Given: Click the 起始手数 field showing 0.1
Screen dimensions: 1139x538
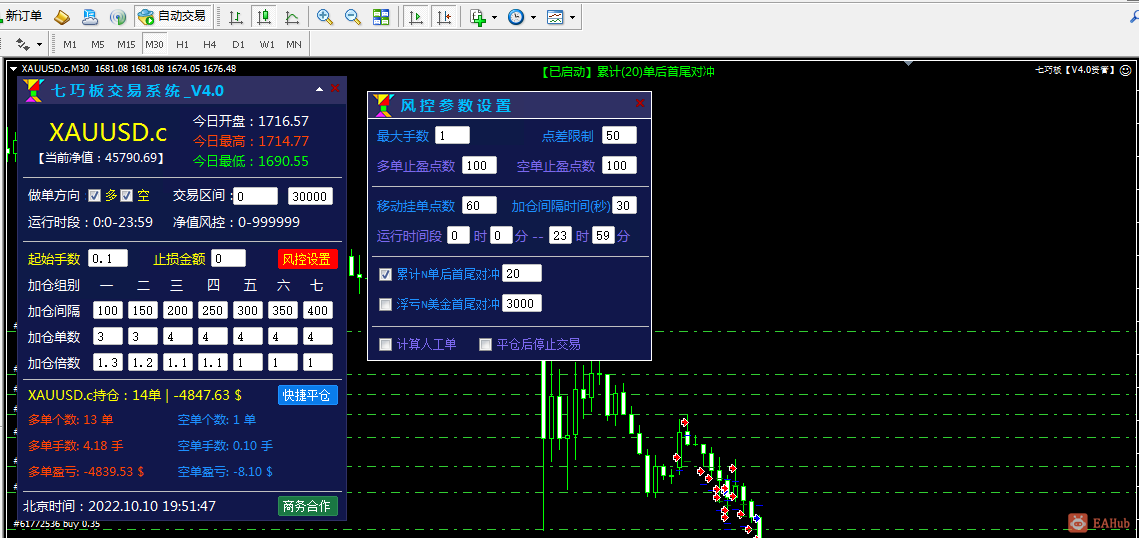Looking at the screenshot, I should [x=108, y=258].
